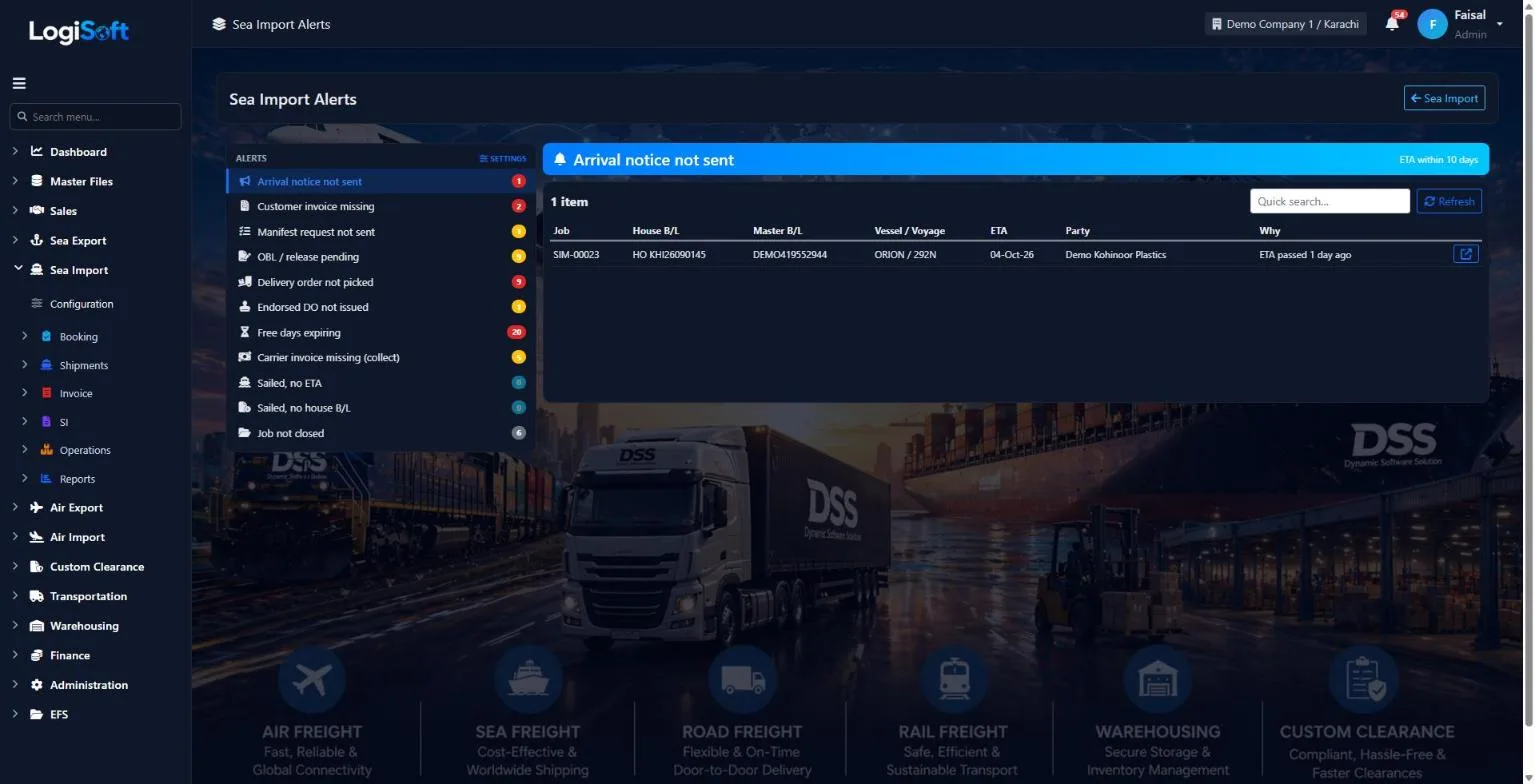Open alert Settings link

[503, 158]
